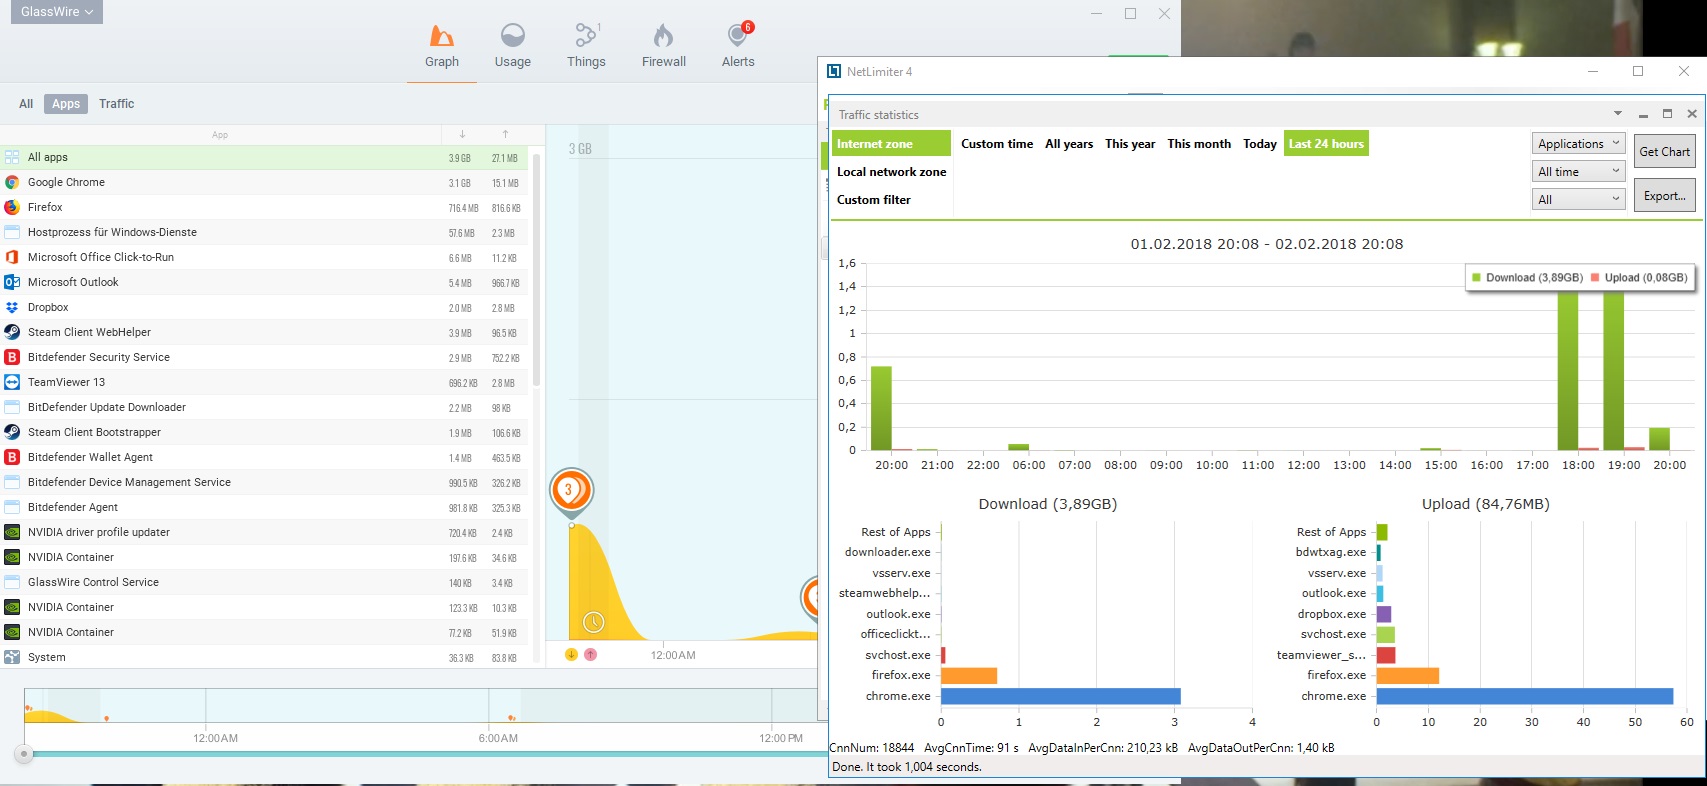This screenshot has width=1707, height=786.
Task: Choose All years time range
Action: (1069, 144)
